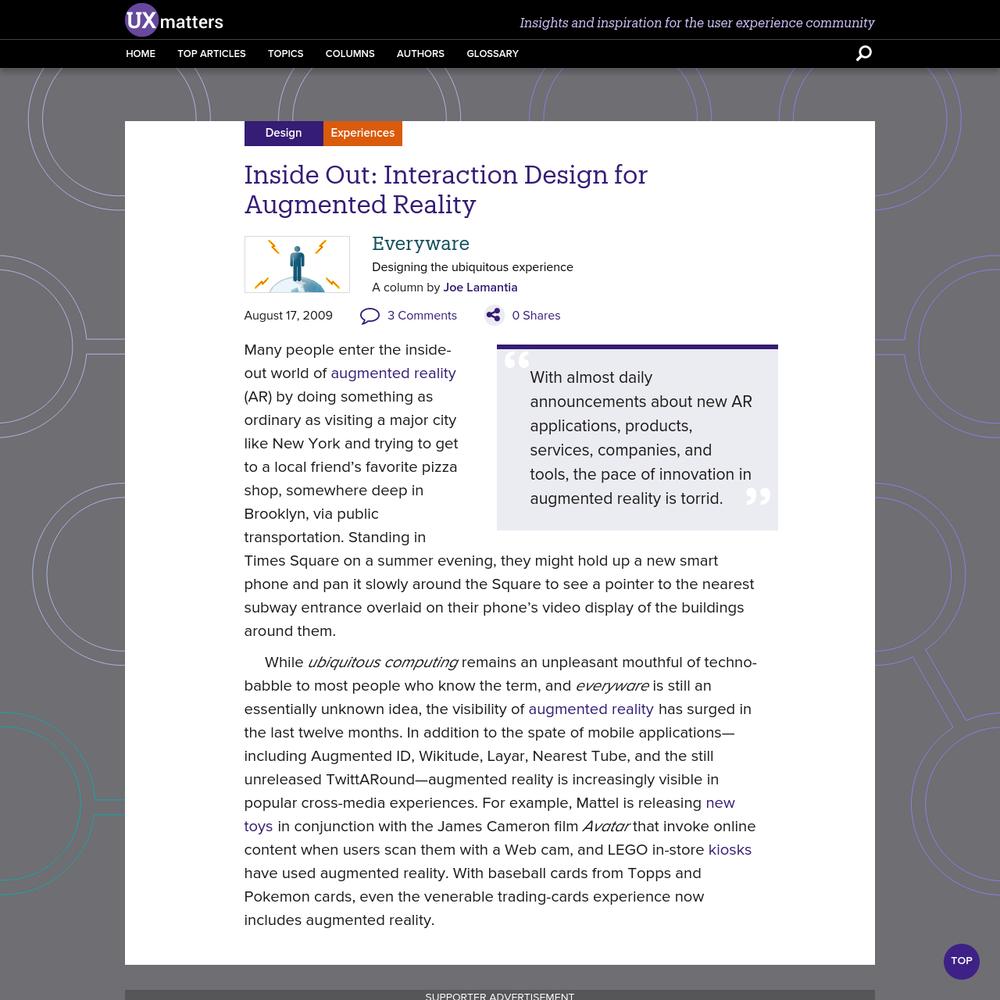The width and height of the screenshot is (1000, 1000).
Task: Follow the second paragraph's augmented reality link
Action: click(591, 709)
